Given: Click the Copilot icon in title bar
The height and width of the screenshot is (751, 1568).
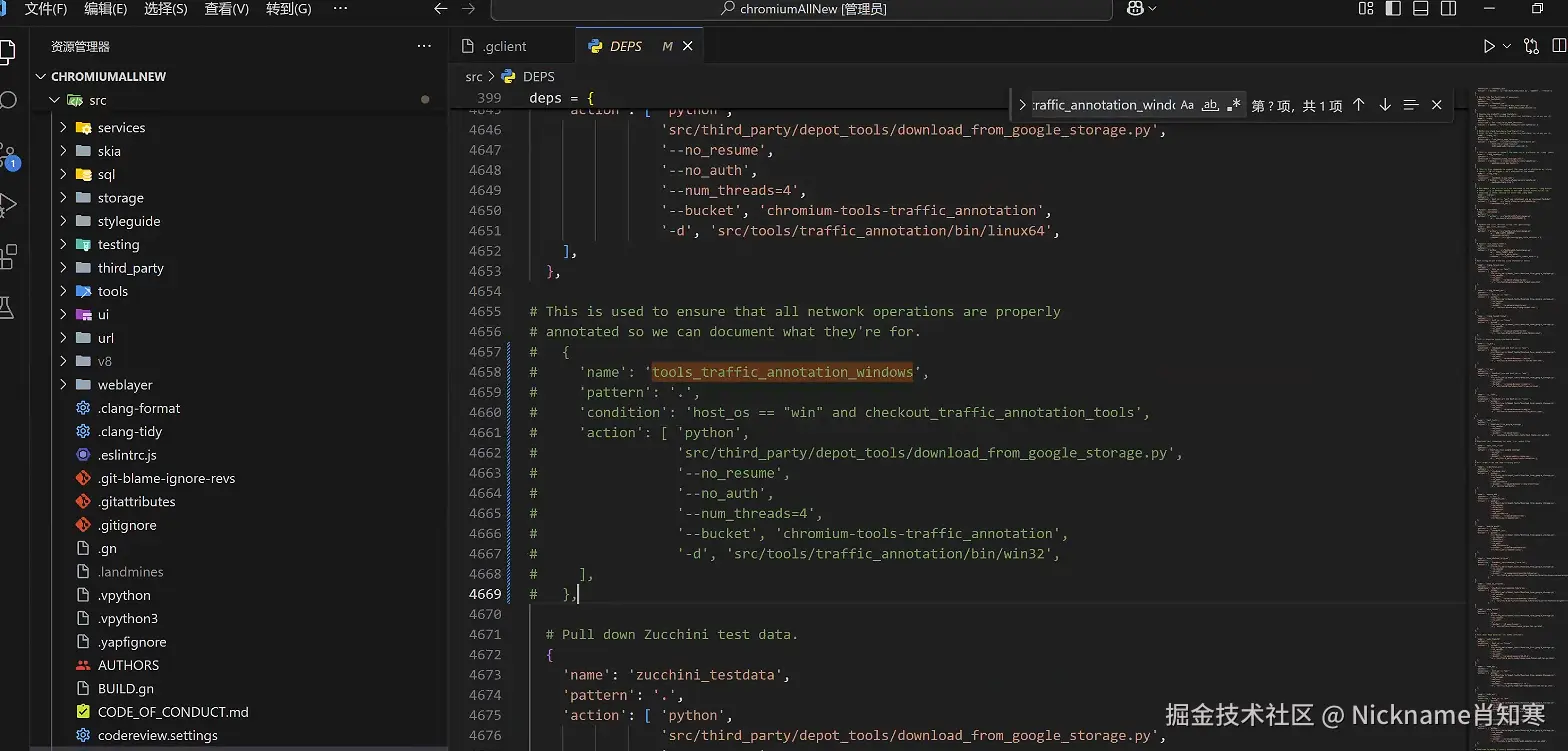Looking at the screenshot, I should point(1135,9).
